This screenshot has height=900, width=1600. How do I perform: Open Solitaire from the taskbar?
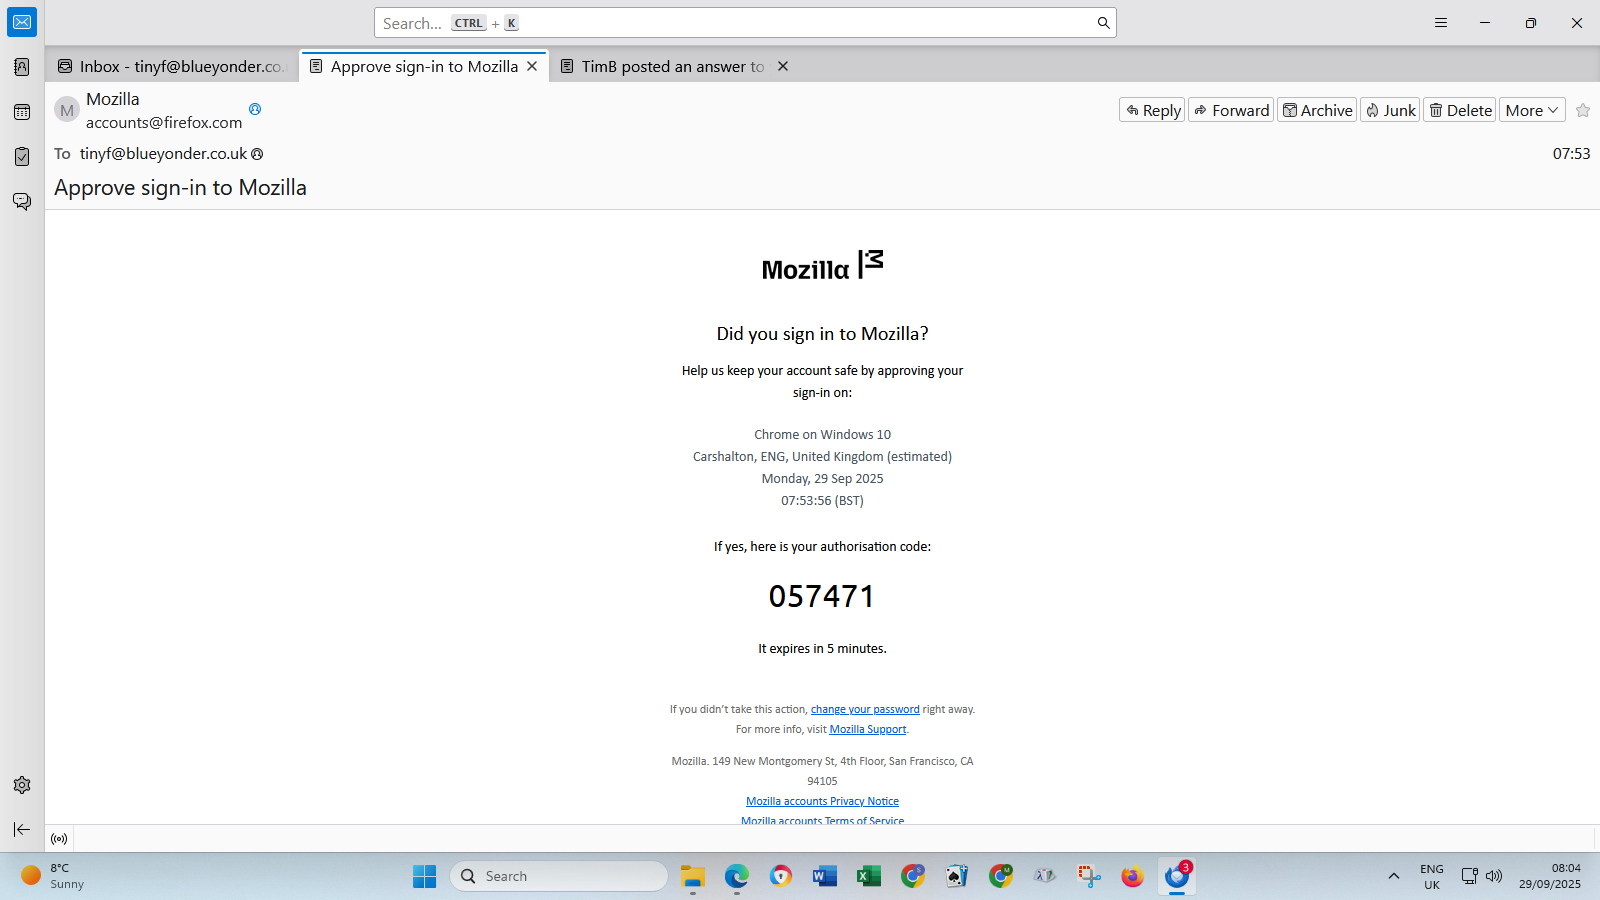tap(957, 876)
